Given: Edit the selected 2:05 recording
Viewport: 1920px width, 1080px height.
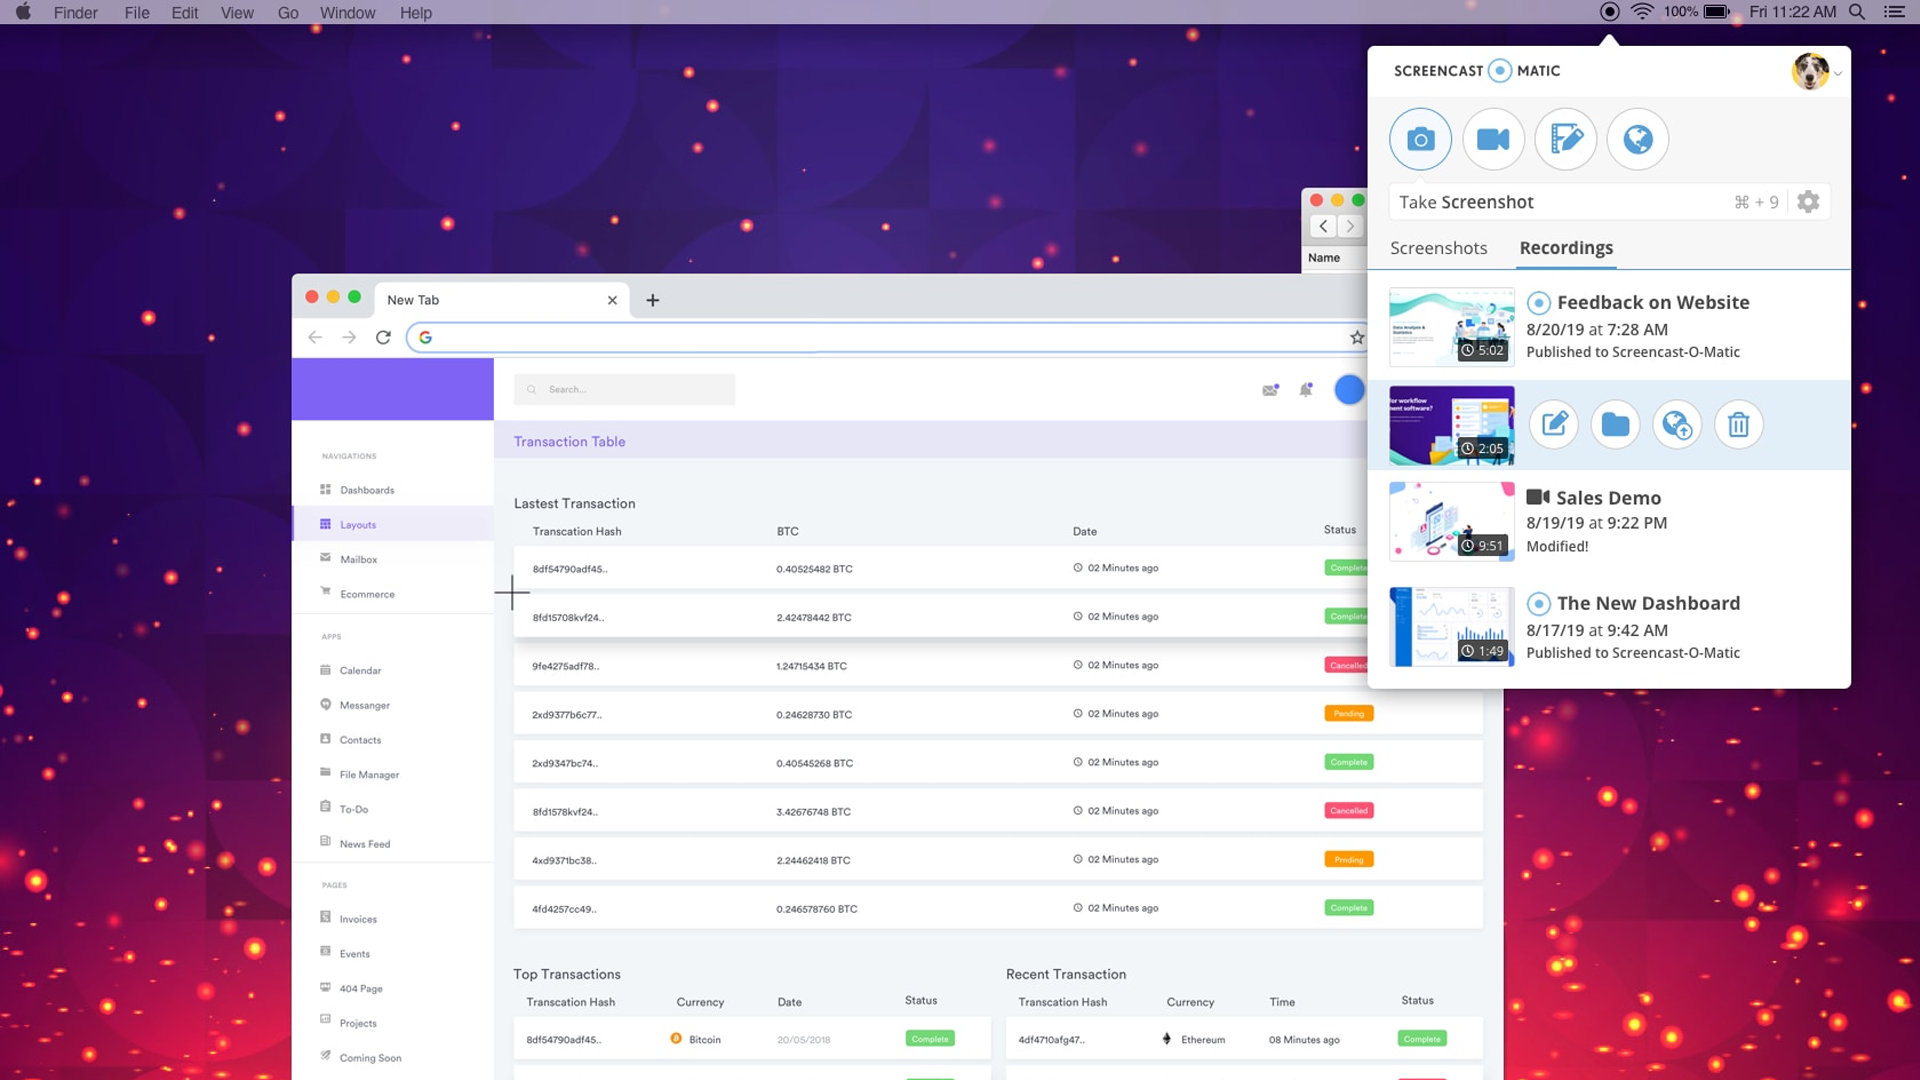Looking at the screenshot, I should 1554,425.
